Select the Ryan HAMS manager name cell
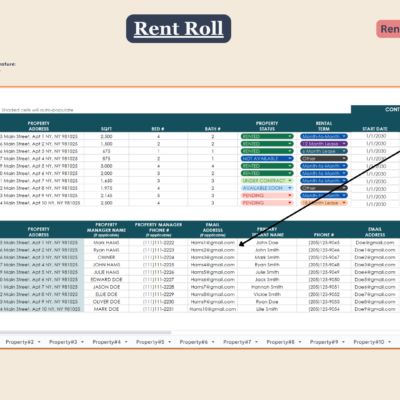The image size is (400, 400). click(106, 250)
